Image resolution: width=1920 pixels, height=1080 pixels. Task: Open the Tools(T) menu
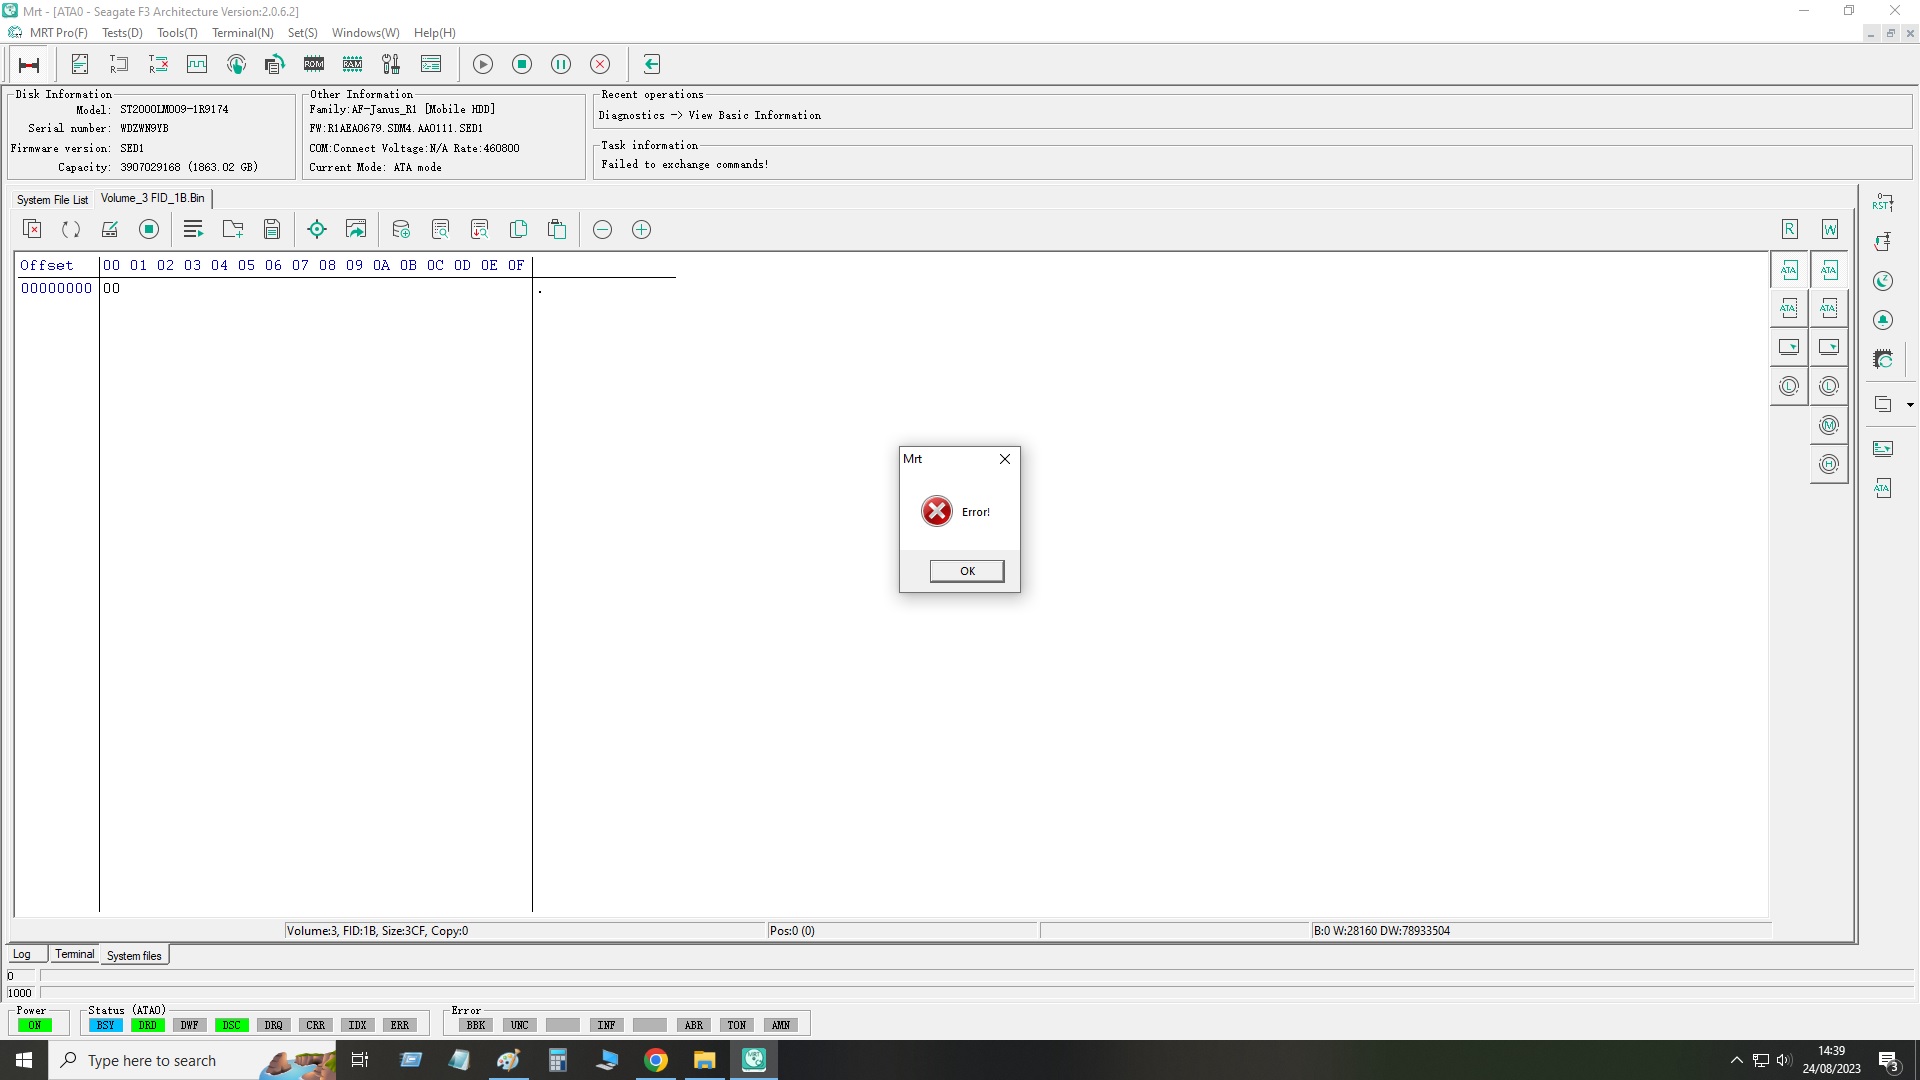click(x=177, y=33)
